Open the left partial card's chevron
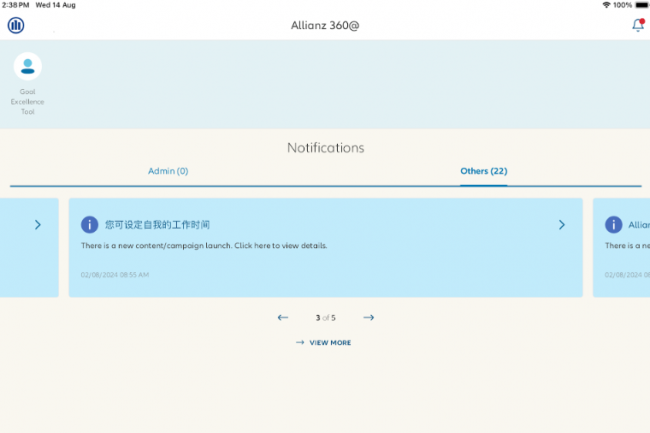Screen dimensions: 650x433 (37, 225)
